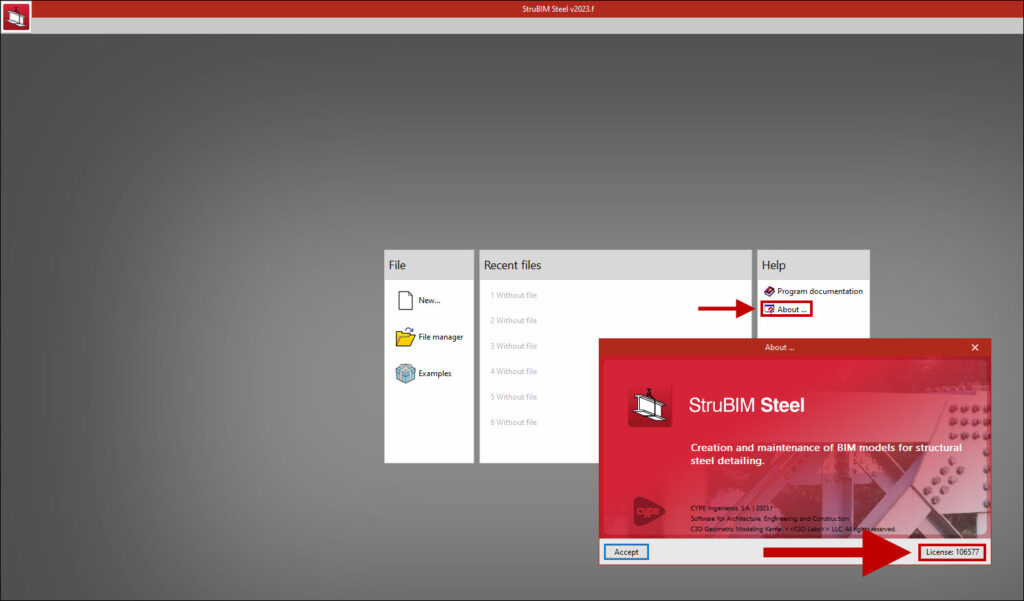Click the Help panel header
Screen dimensions: 1024x601
pyautogui.click(x=813, y=265)
